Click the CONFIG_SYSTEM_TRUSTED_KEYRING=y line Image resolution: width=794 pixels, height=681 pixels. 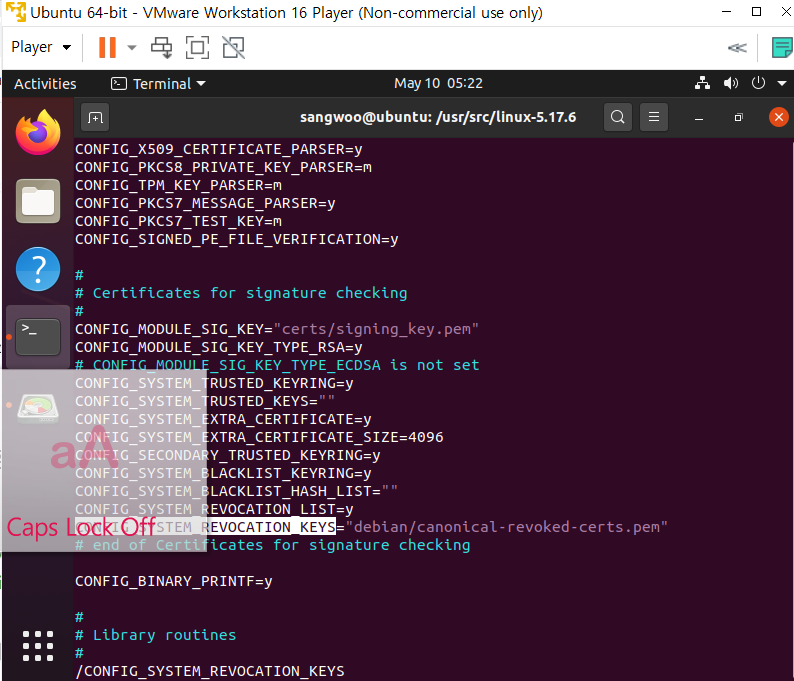pos(214,383)
